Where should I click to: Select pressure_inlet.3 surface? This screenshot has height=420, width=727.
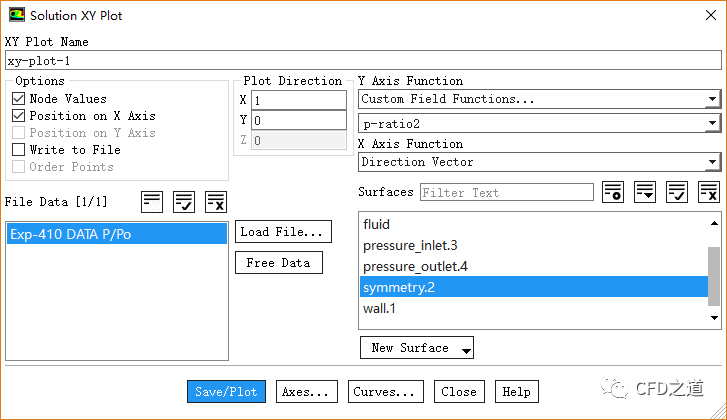pos(411,245)
